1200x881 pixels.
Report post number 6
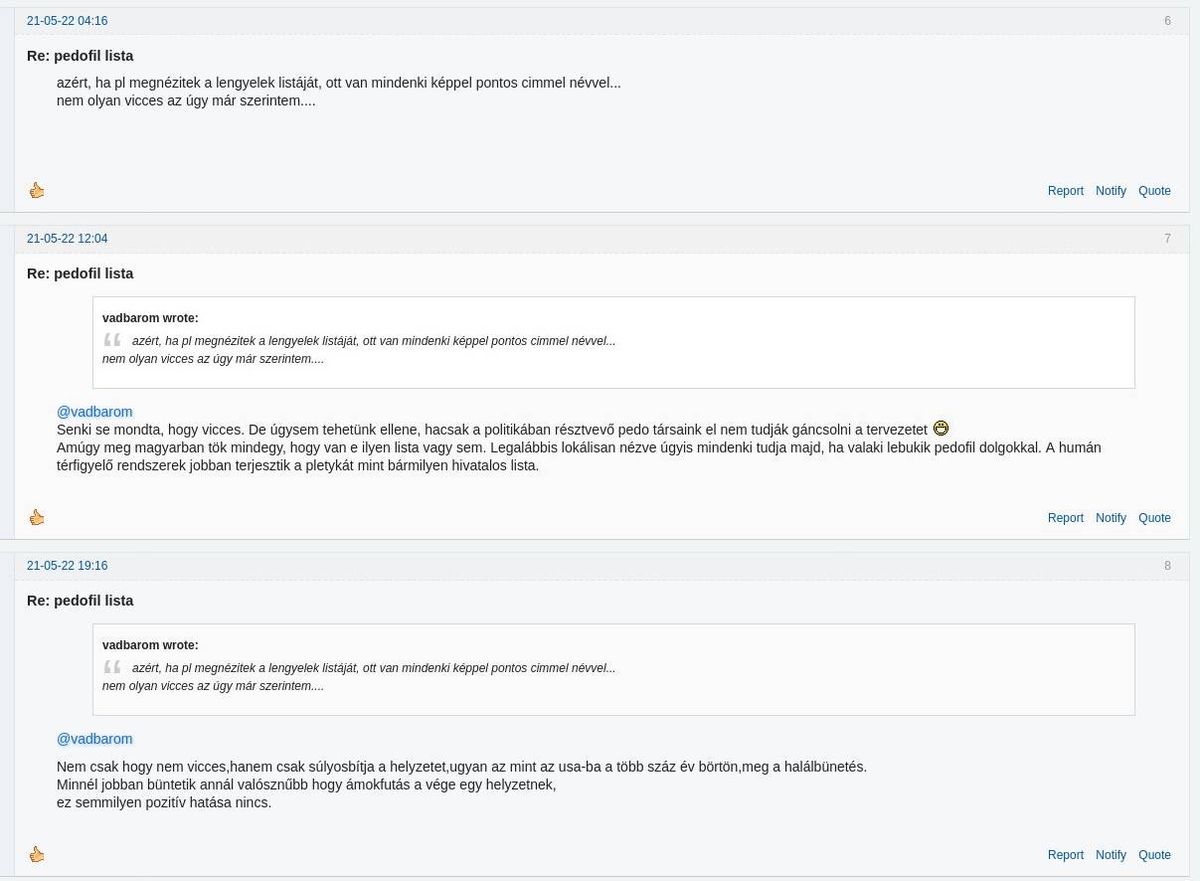click(1065, 191)
